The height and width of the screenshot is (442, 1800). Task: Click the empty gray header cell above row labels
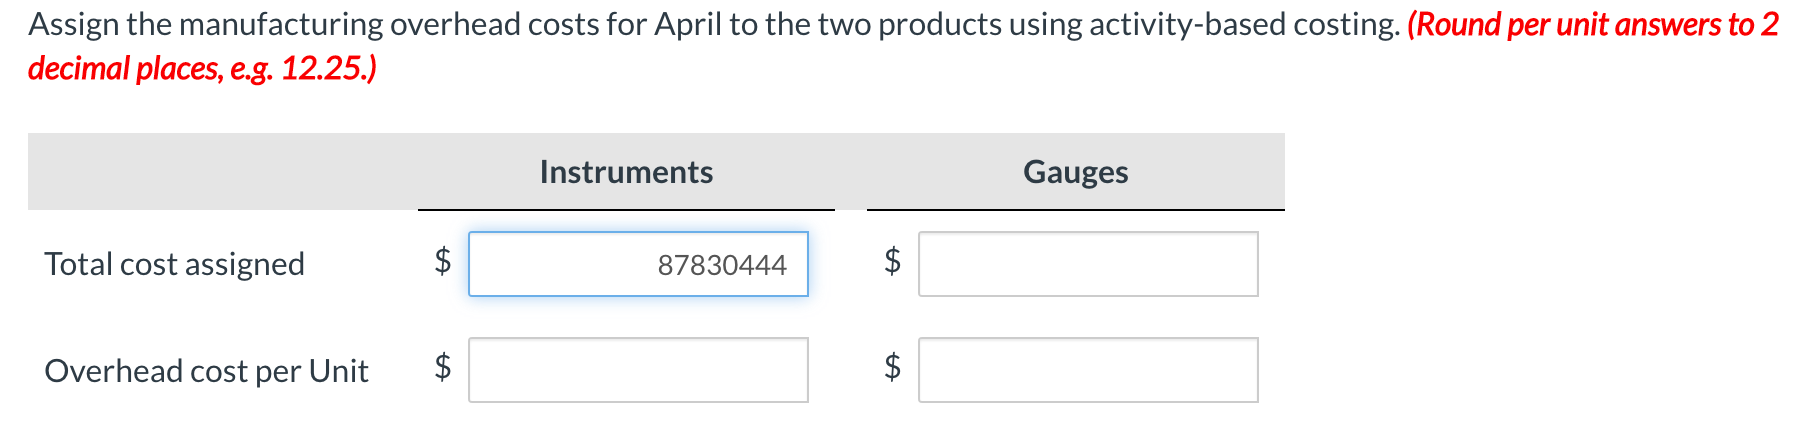click(223, 171)
